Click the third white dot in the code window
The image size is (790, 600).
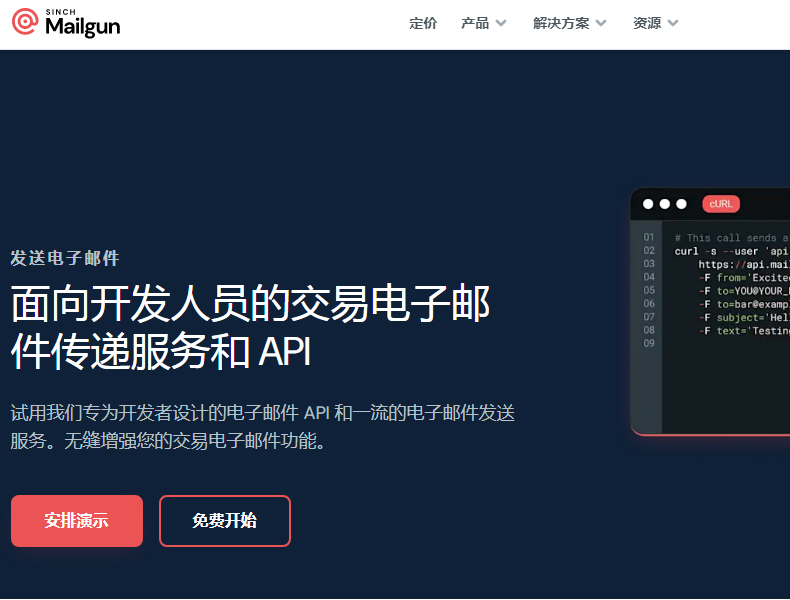click(682, 204)
